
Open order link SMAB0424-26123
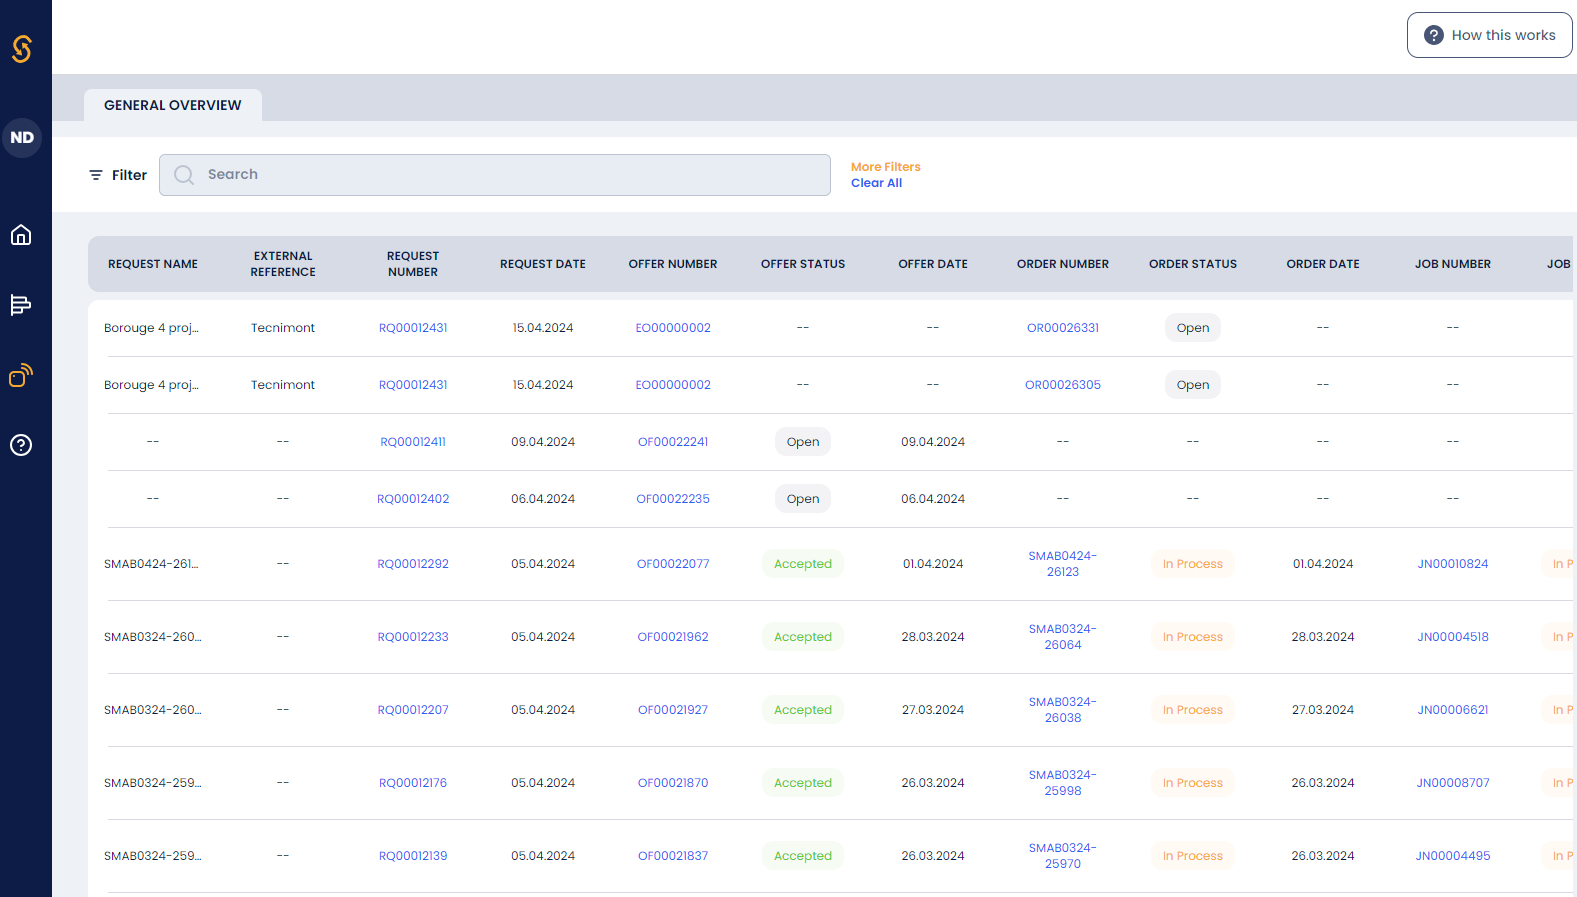[1063, 564]
